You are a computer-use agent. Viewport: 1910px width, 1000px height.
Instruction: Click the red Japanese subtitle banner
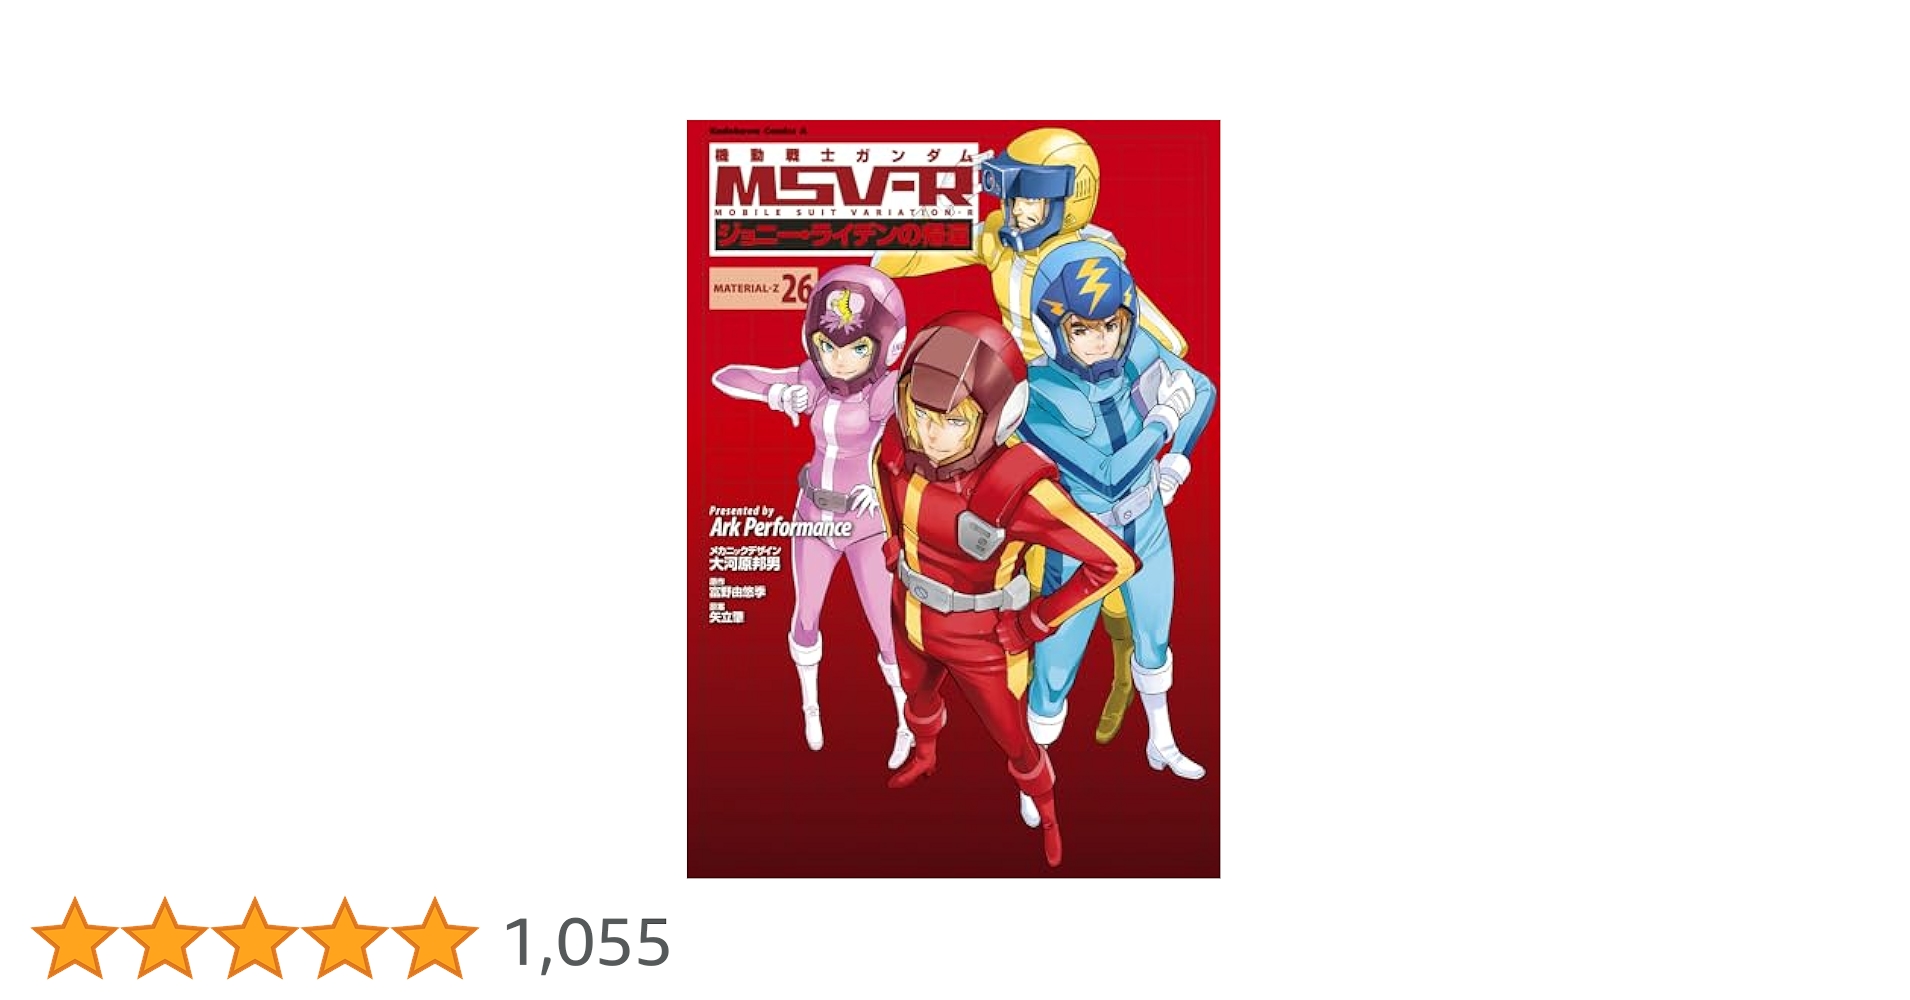click(x=844, y=236)
